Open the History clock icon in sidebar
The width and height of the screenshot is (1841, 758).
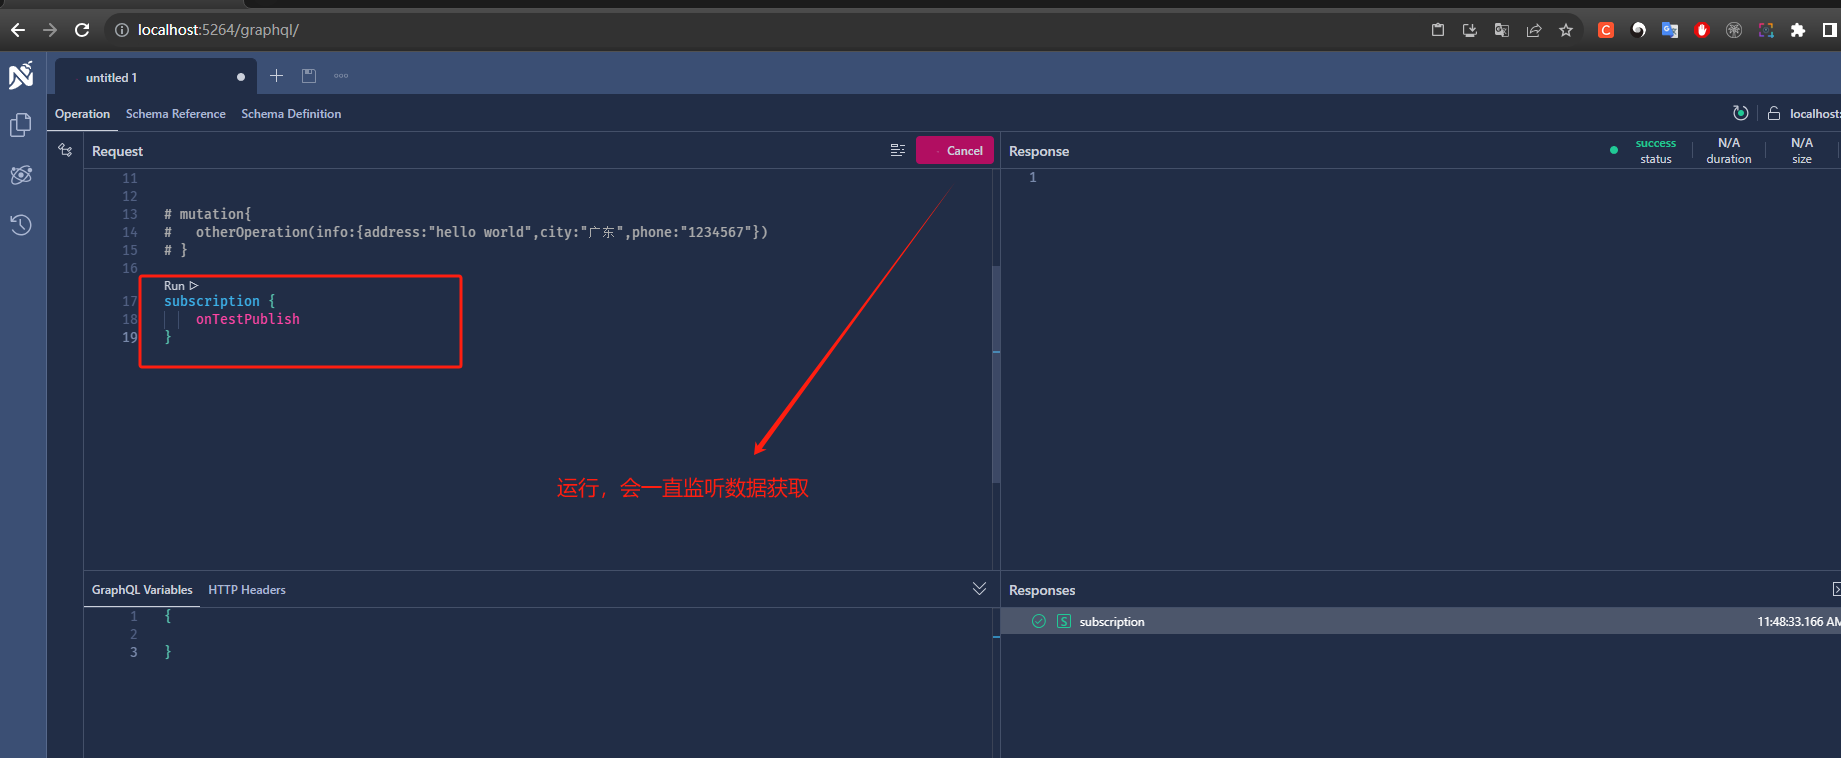[x=21, y=225]
